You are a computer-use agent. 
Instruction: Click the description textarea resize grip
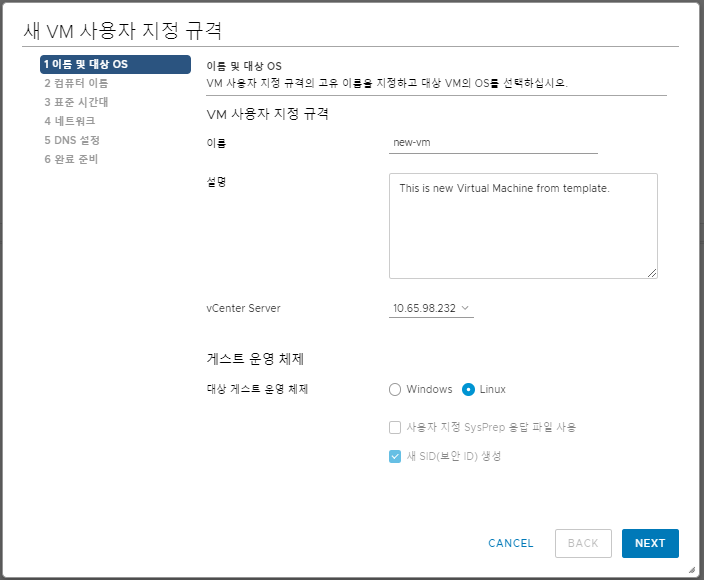(x=652, y=273)
